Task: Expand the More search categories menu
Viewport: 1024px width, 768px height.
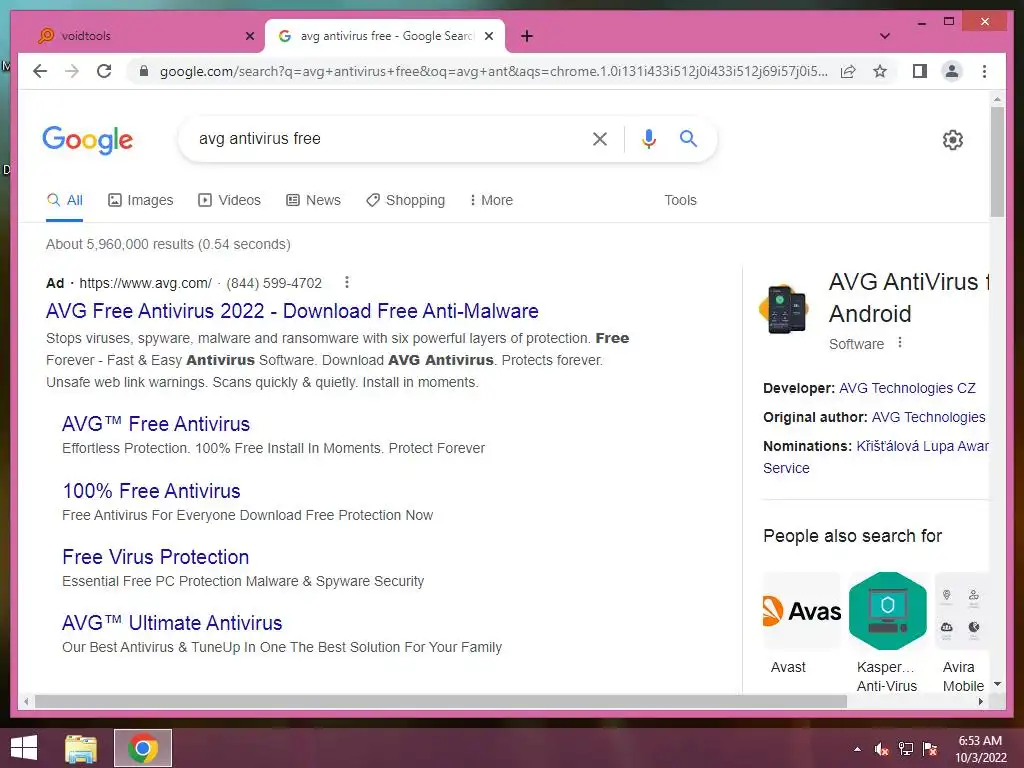Action: pos(491,200)
